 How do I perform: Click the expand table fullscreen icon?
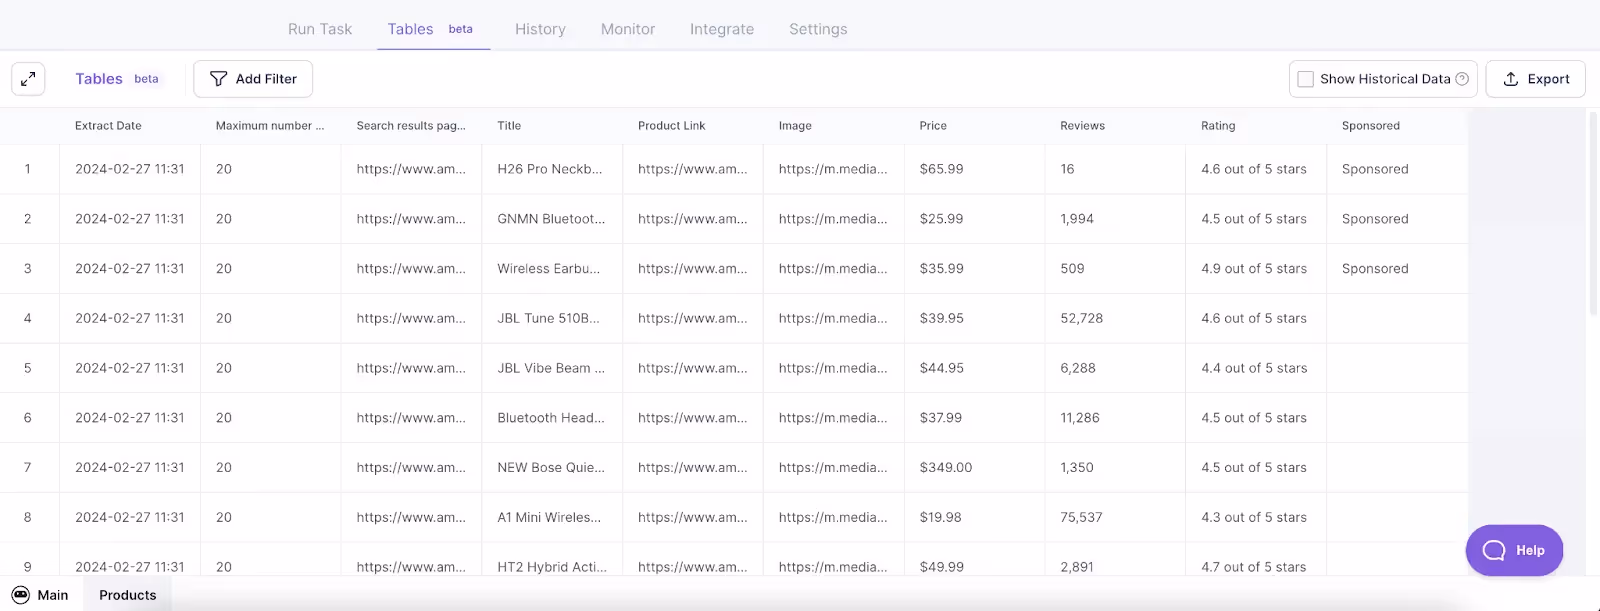(x=28, y=79)
